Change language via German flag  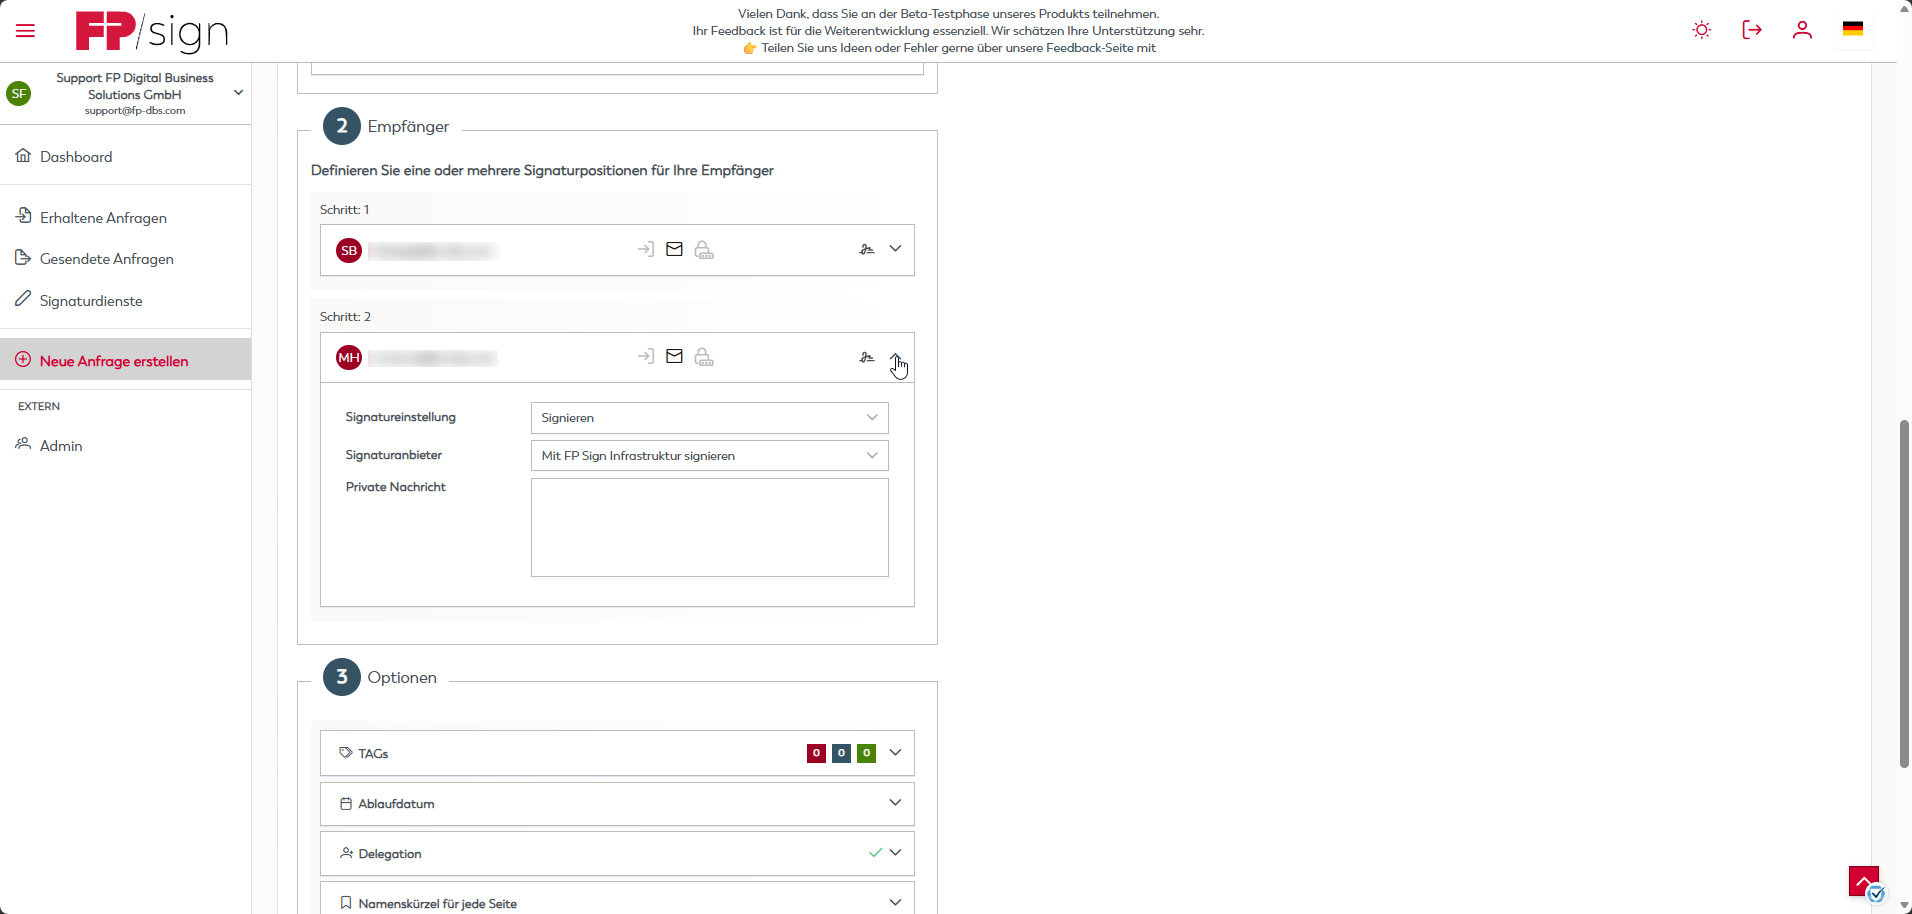pos(1853,29)
